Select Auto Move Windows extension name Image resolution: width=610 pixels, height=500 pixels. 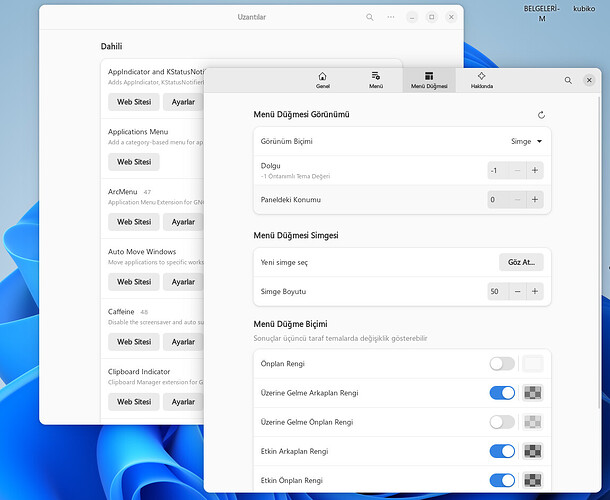(142, 252)
